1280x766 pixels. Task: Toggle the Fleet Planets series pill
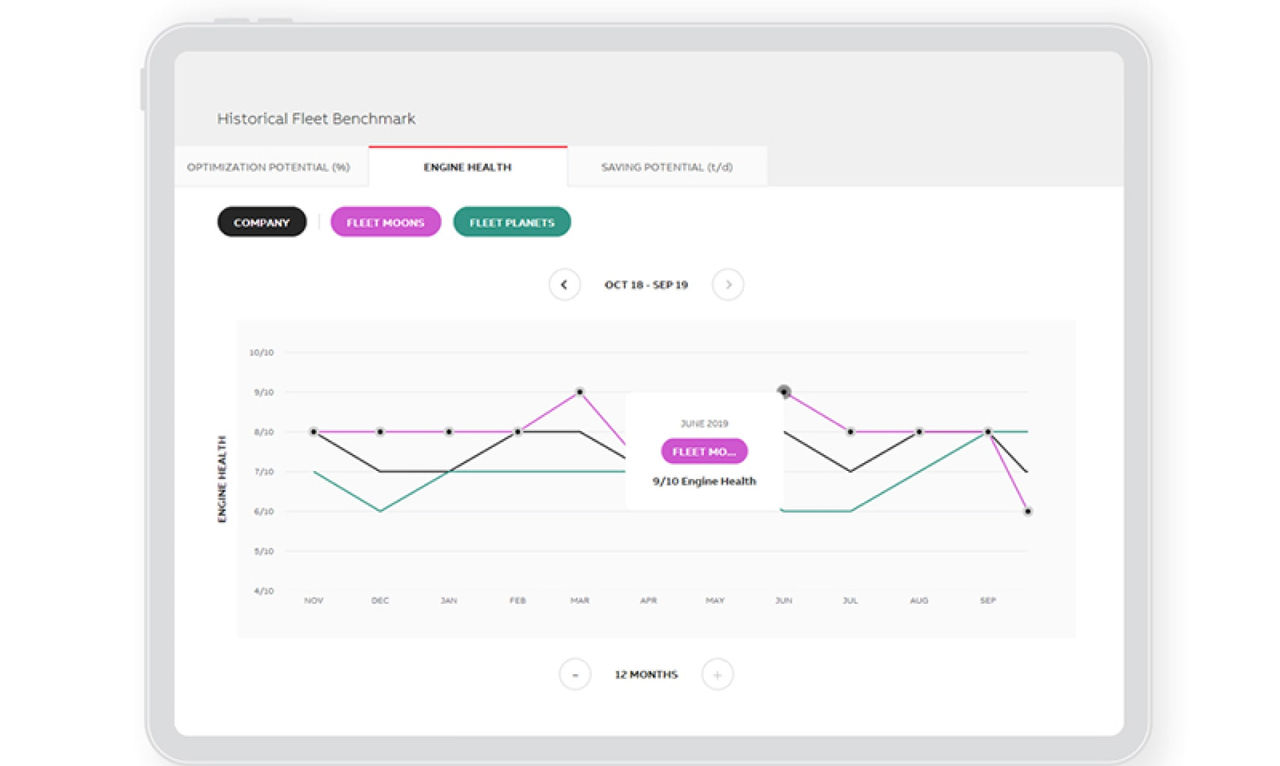(x=512, y=222)
